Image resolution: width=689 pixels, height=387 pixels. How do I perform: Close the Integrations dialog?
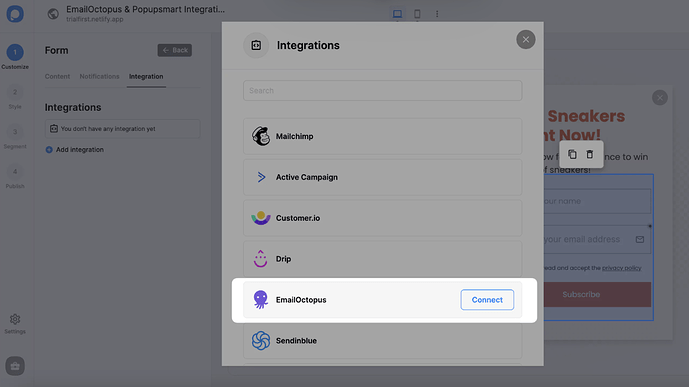coord(526,40)
